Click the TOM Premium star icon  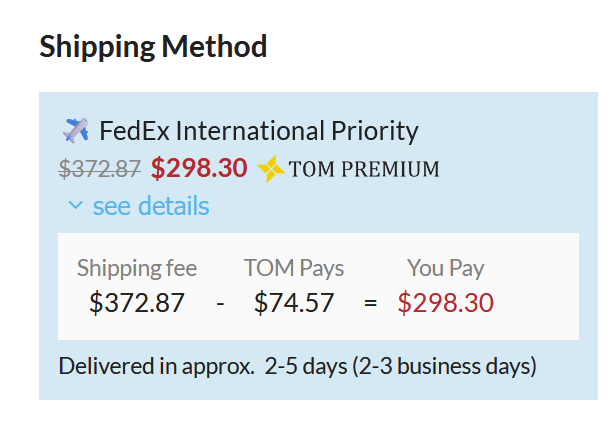point(271,169)
